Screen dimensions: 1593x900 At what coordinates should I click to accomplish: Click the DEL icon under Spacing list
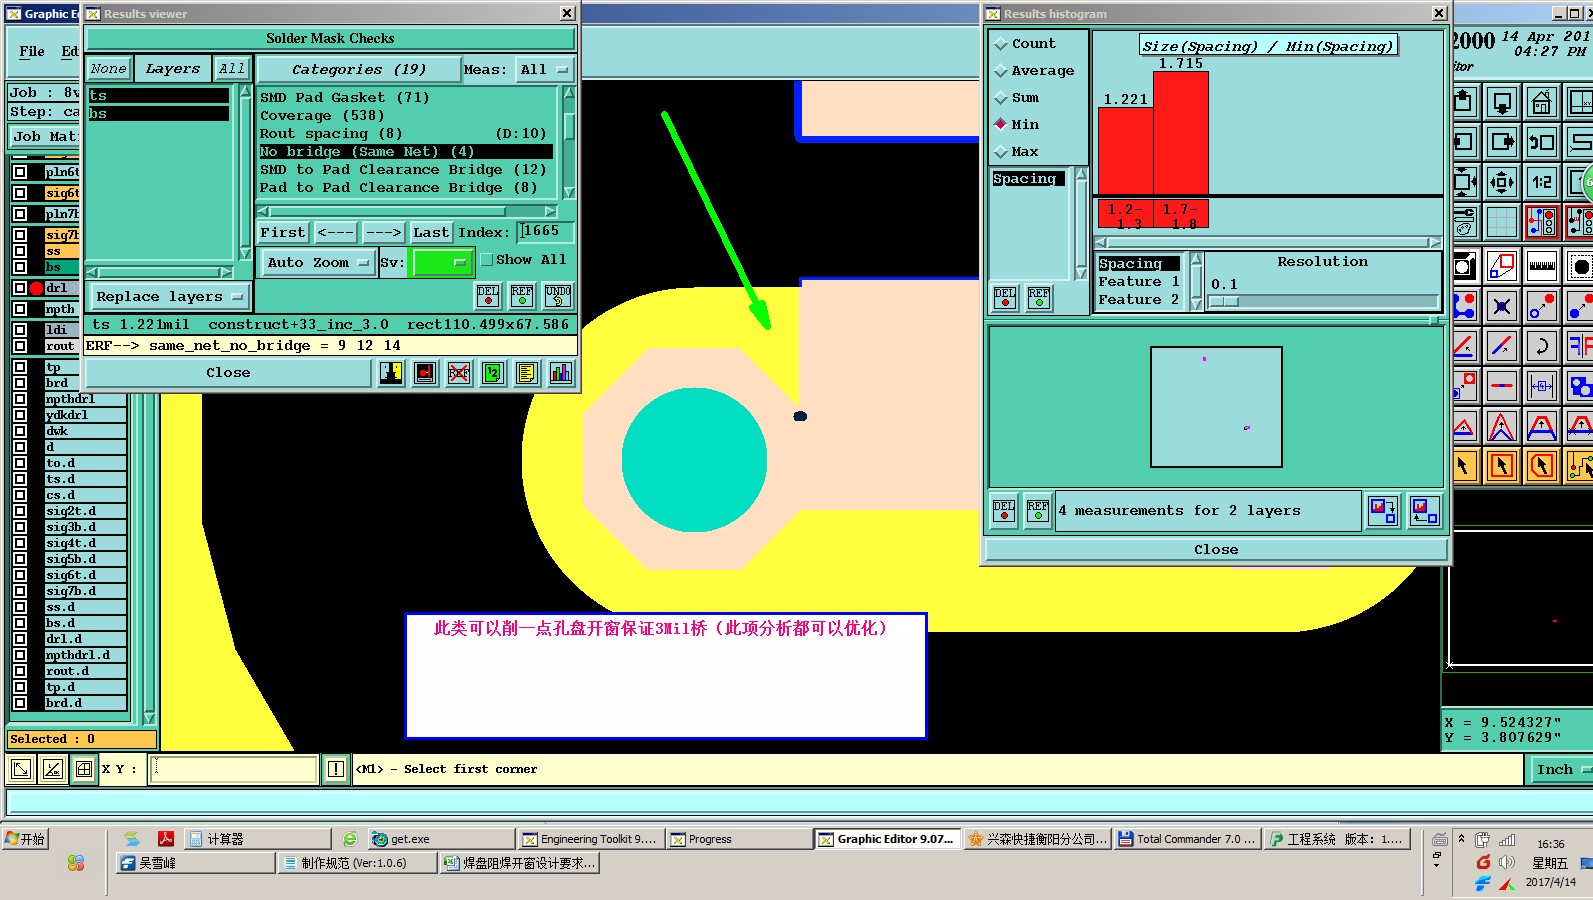click(1005, 298)
